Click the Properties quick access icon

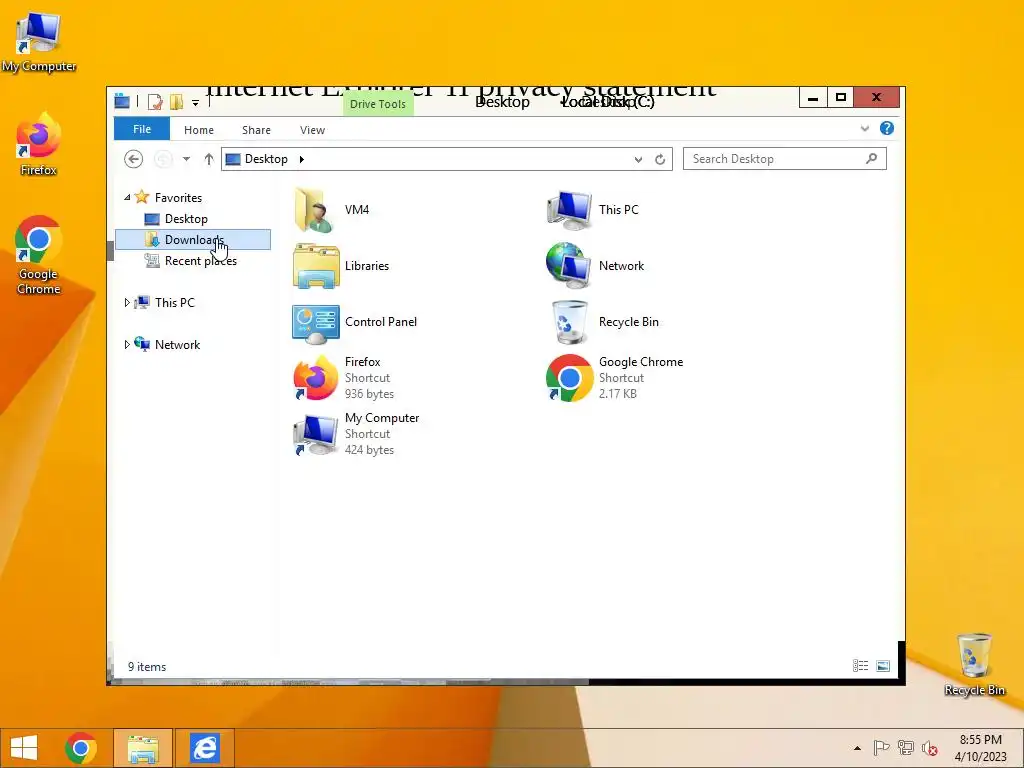click(155, 102)
